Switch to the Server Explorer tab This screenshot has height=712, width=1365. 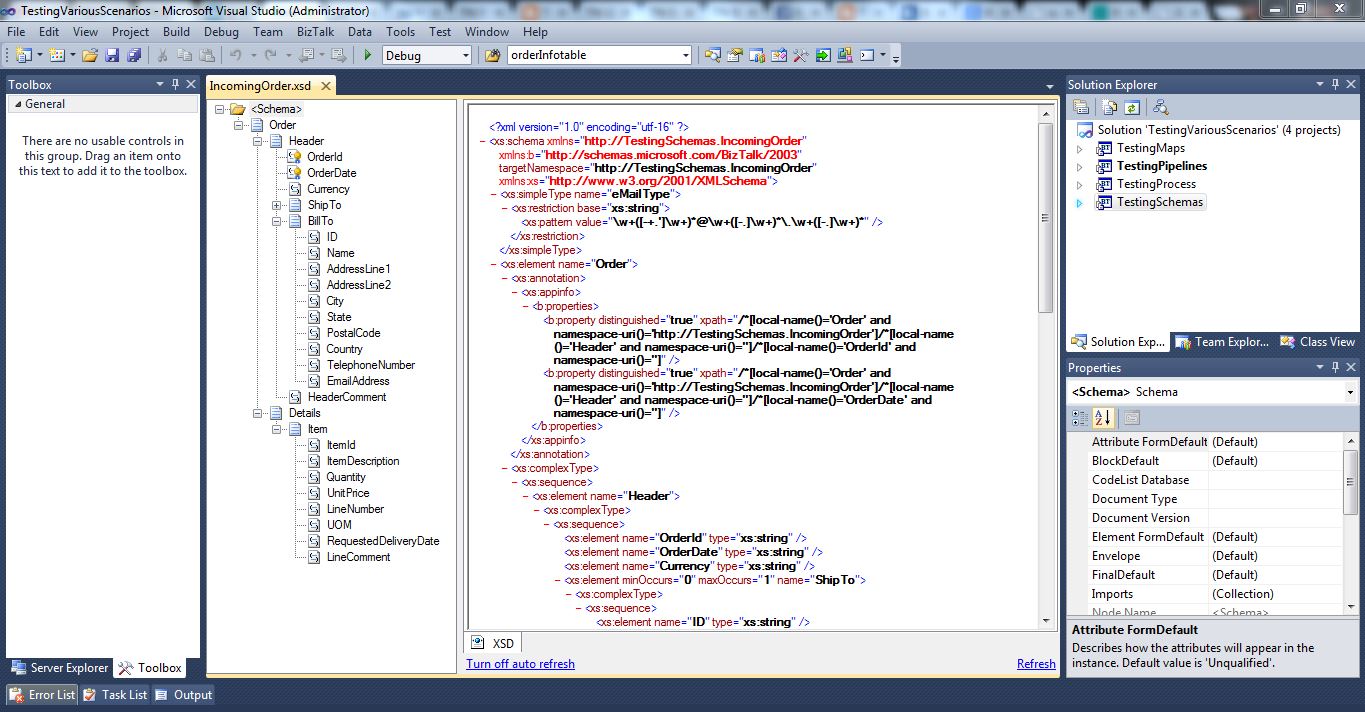pos(59,668)
